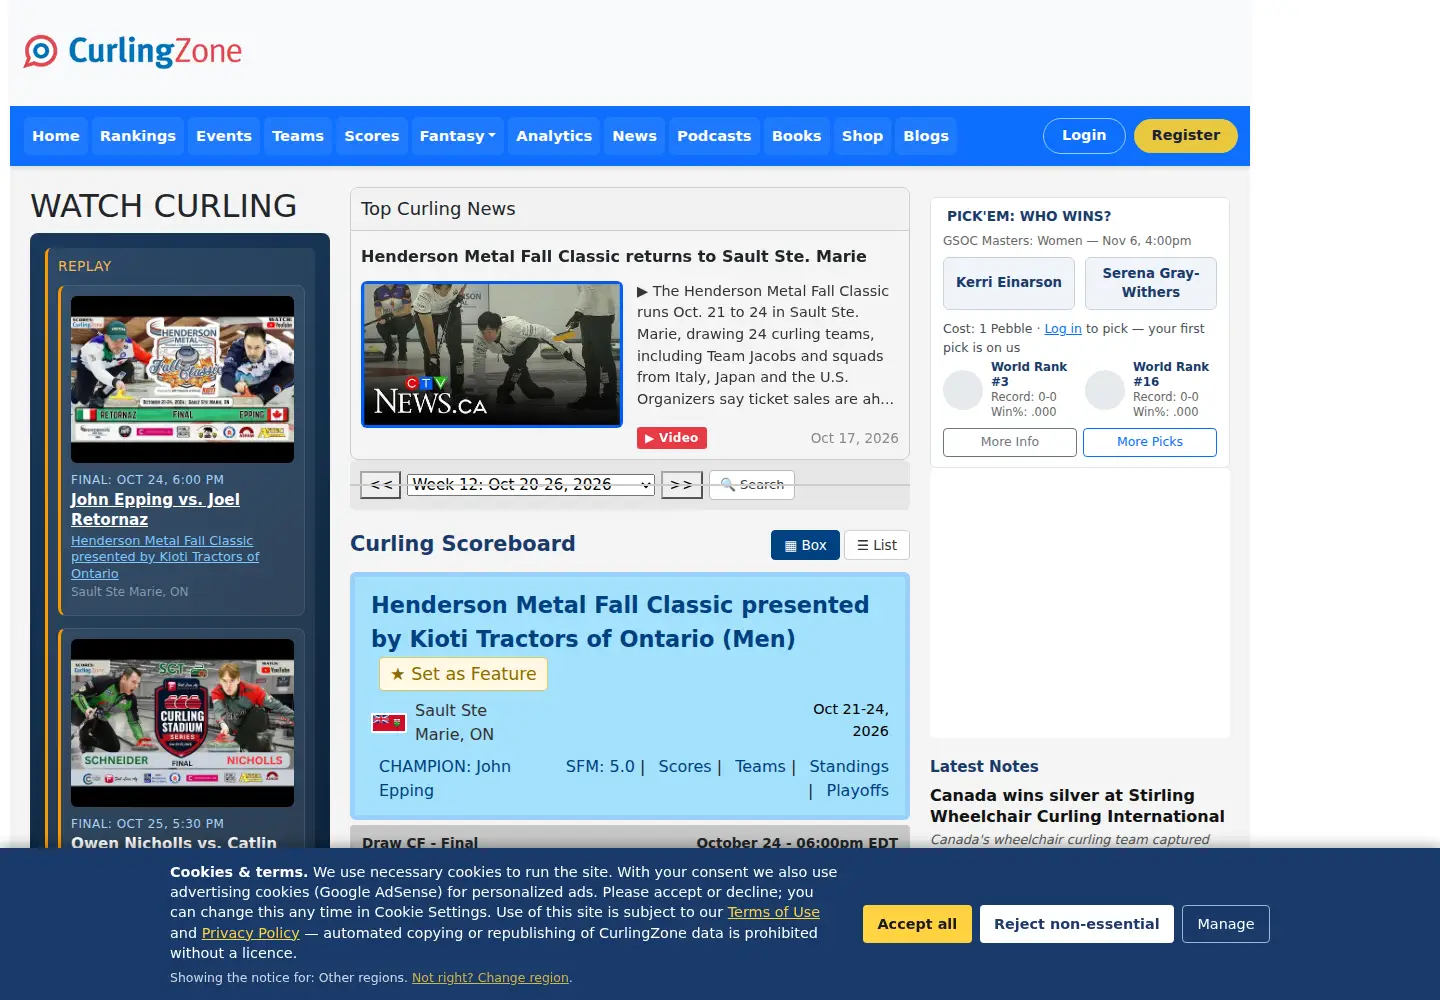Screen dimensions: 1440x1000
Task: Open the Shop nav item
Action: click(x=863, y=136)
